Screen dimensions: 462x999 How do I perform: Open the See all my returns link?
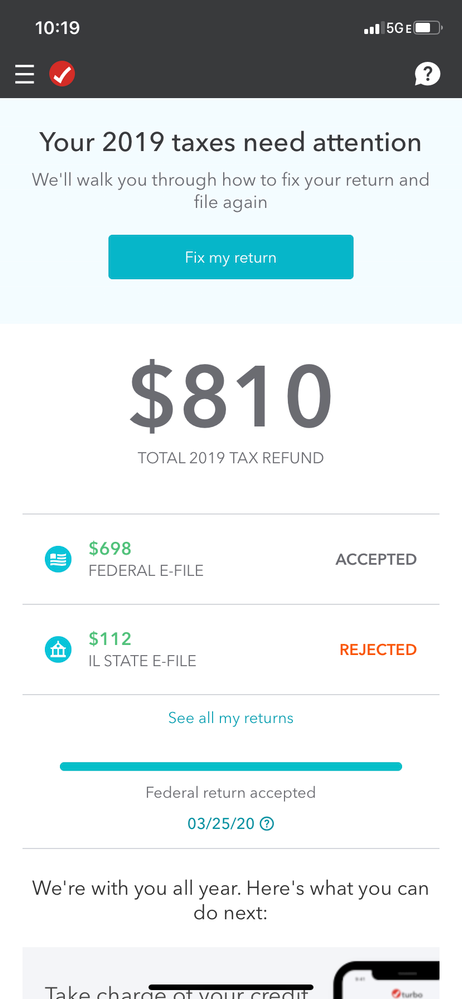point(231,718)
